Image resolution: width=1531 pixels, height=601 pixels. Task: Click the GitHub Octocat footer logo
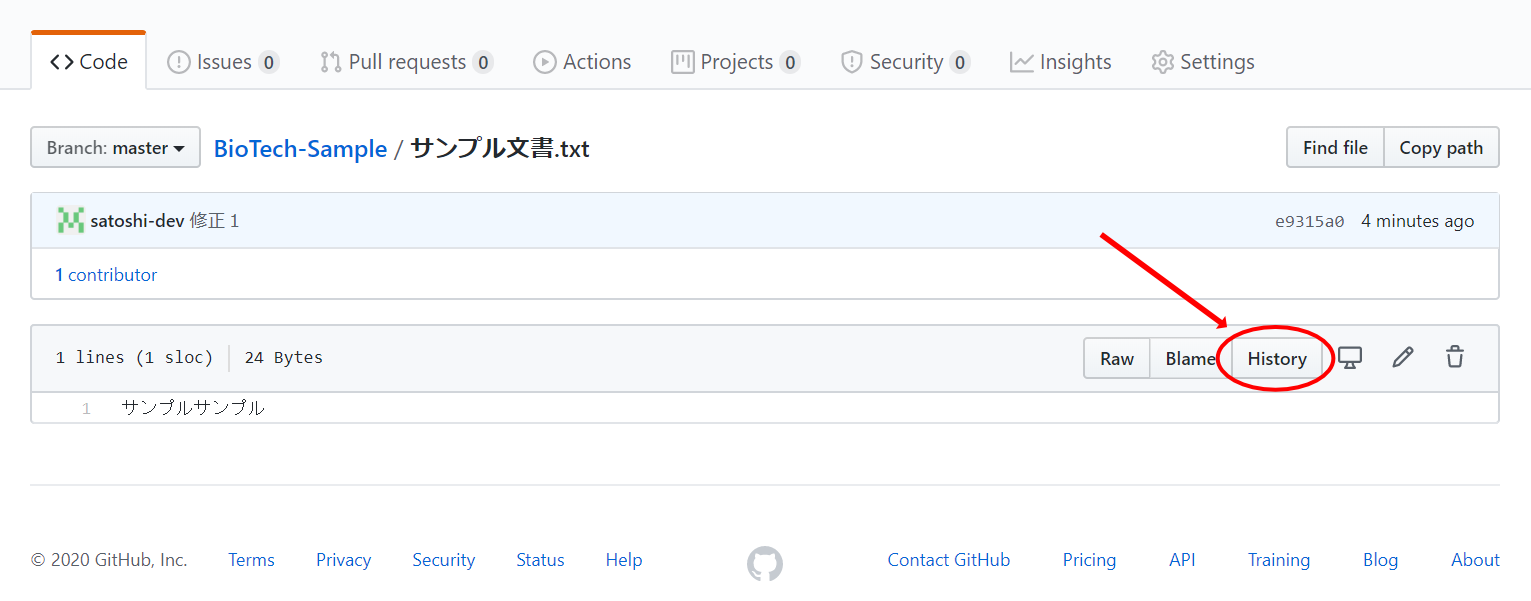pyautogui.click(x=765, y=563)
